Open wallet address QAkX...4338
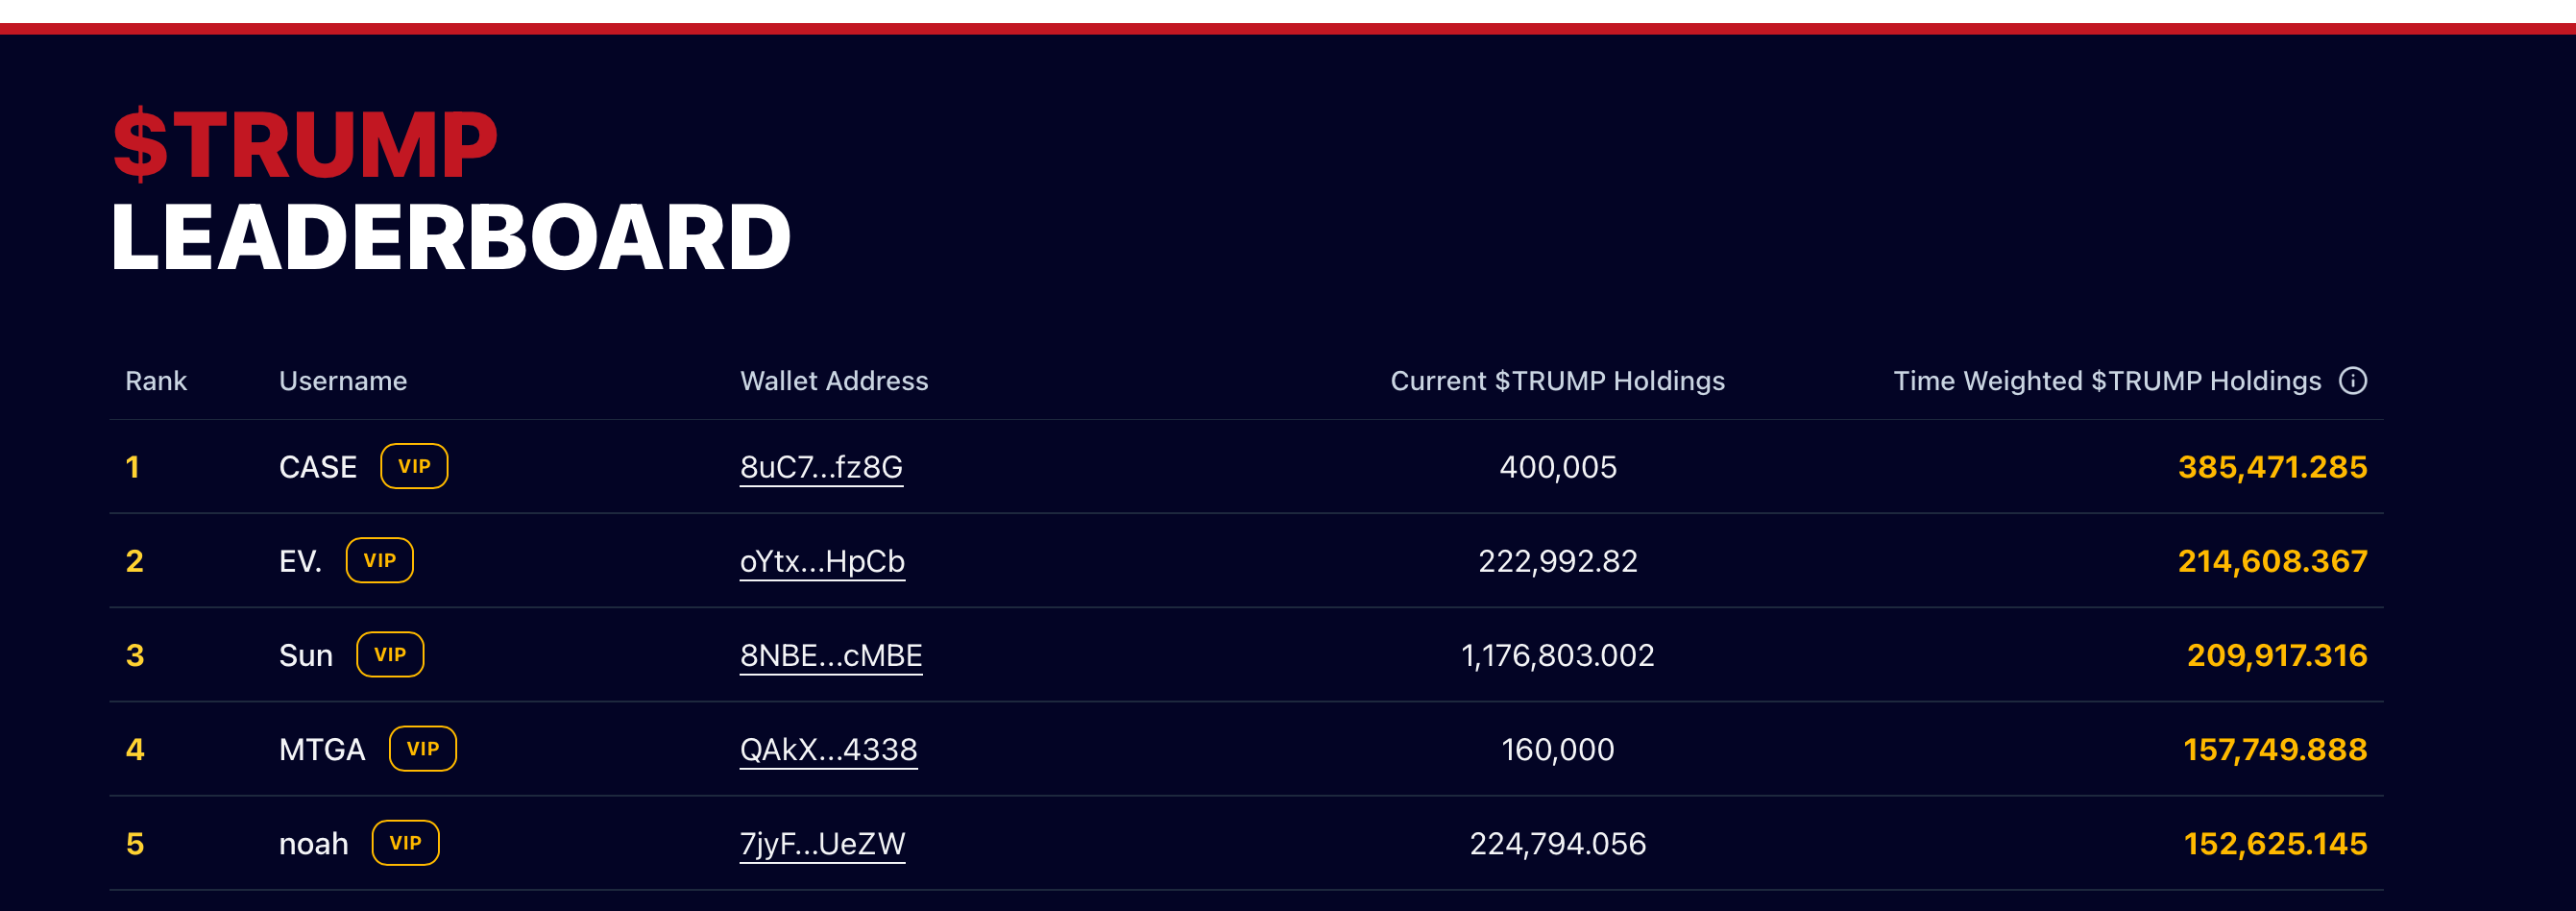This screenshot has width=2576, height=911. click(828, 749)
